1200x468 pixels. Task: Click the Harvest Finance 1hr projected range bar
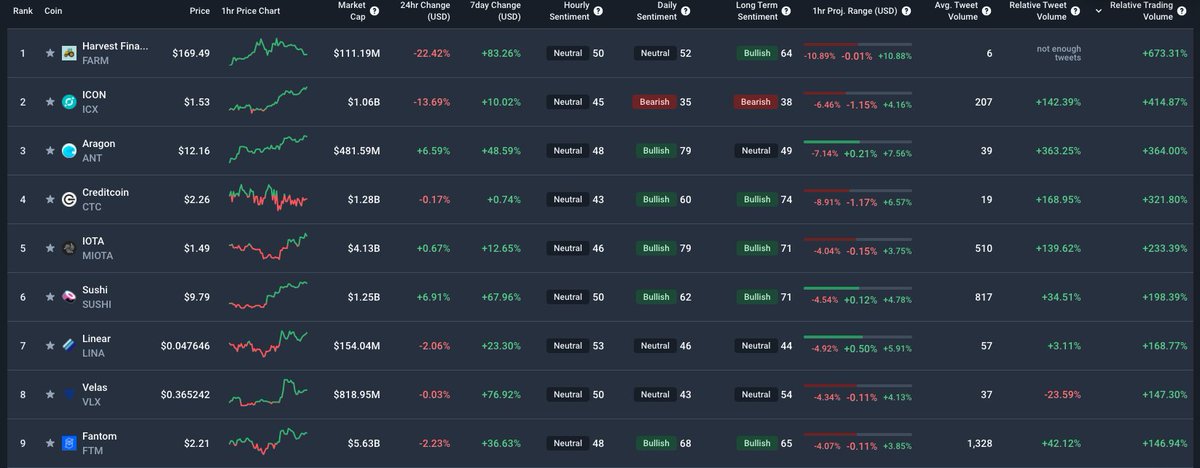[857, 45]
